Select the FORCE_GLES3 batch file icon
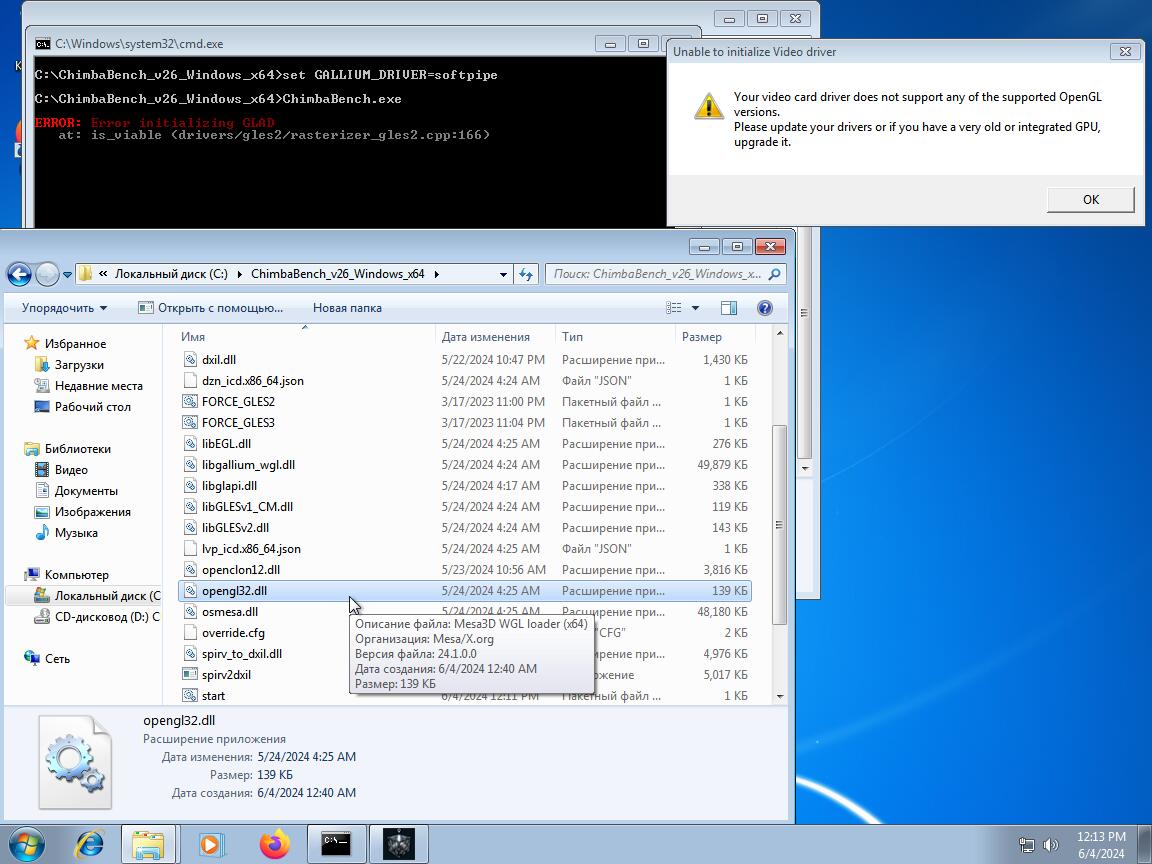 (190, 422)
